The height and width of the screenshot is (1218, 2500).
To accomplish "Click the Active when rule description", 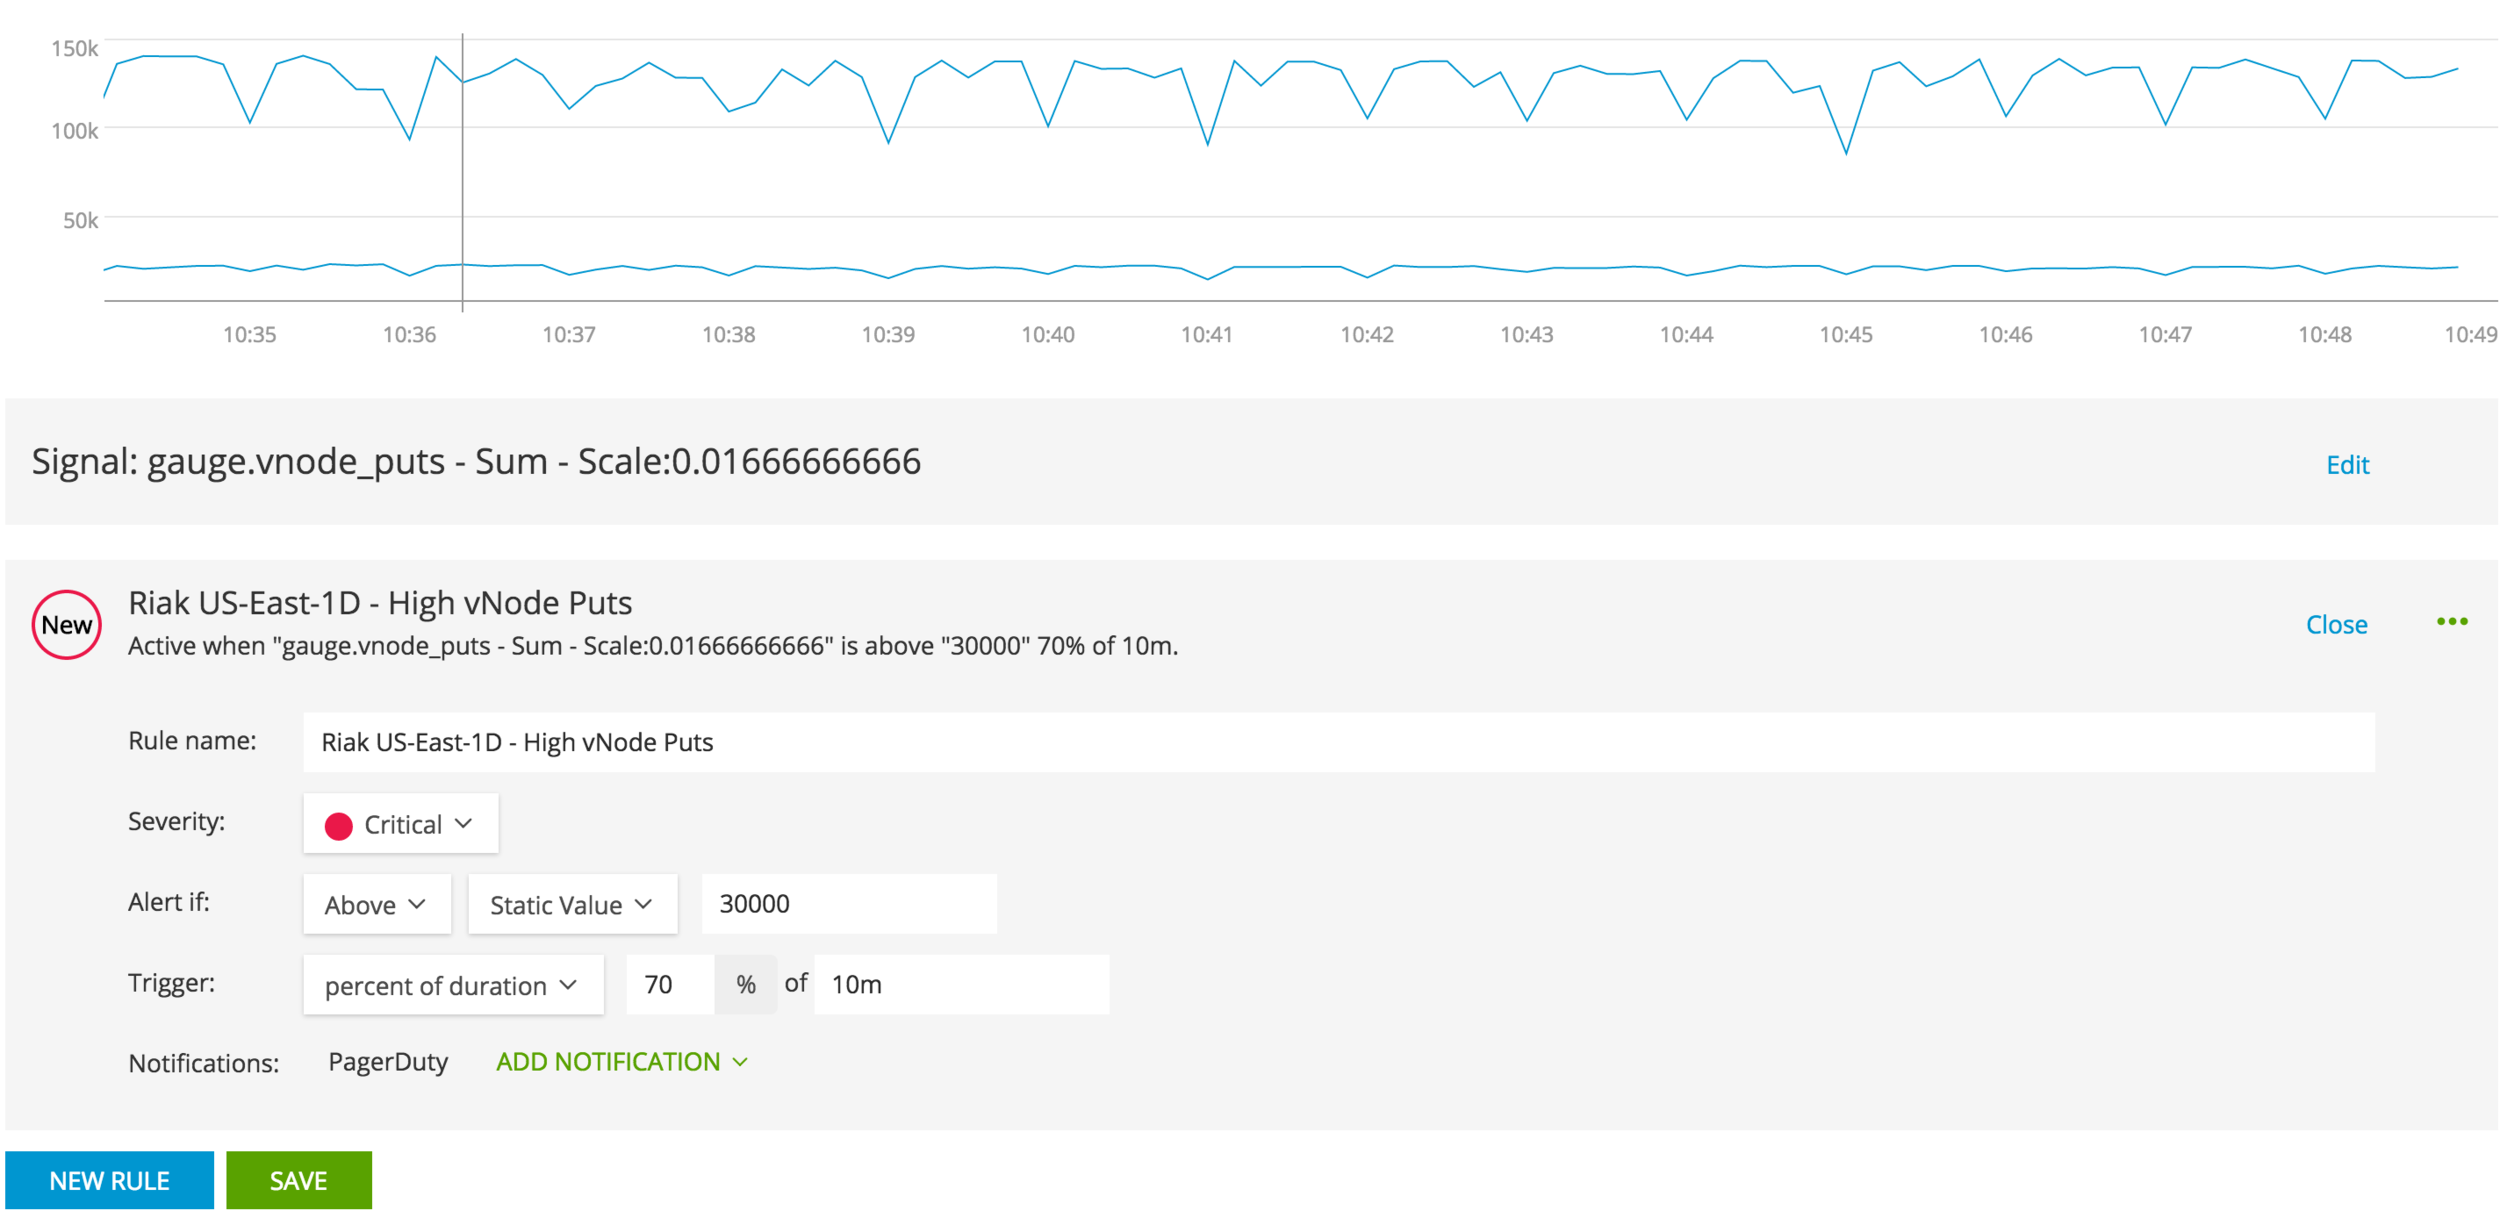I will tap(653, 647).
